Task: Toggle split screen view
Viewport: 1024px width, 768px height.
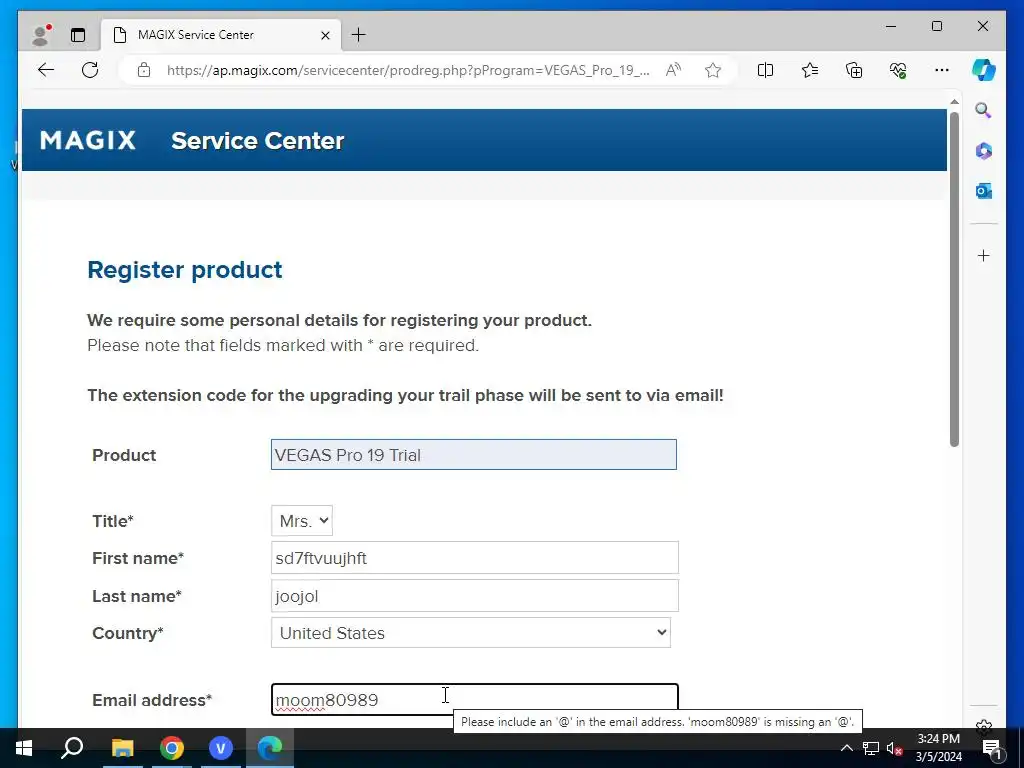Action: pyautogui.click(x=765, y=70)
